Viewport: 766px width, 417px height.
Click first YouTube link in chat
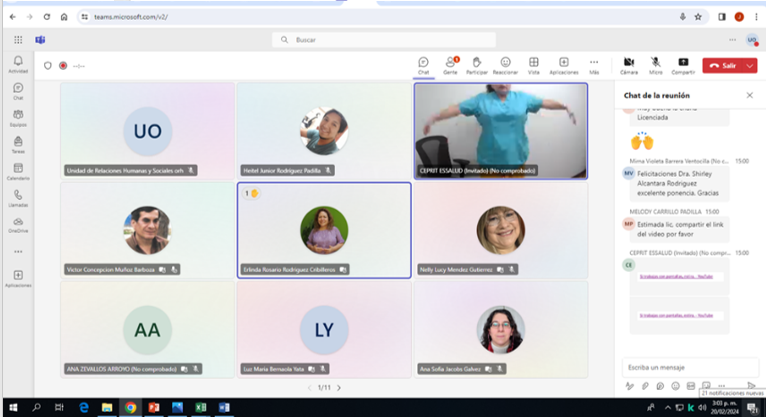pyautogui.click(x=676, y=276)
